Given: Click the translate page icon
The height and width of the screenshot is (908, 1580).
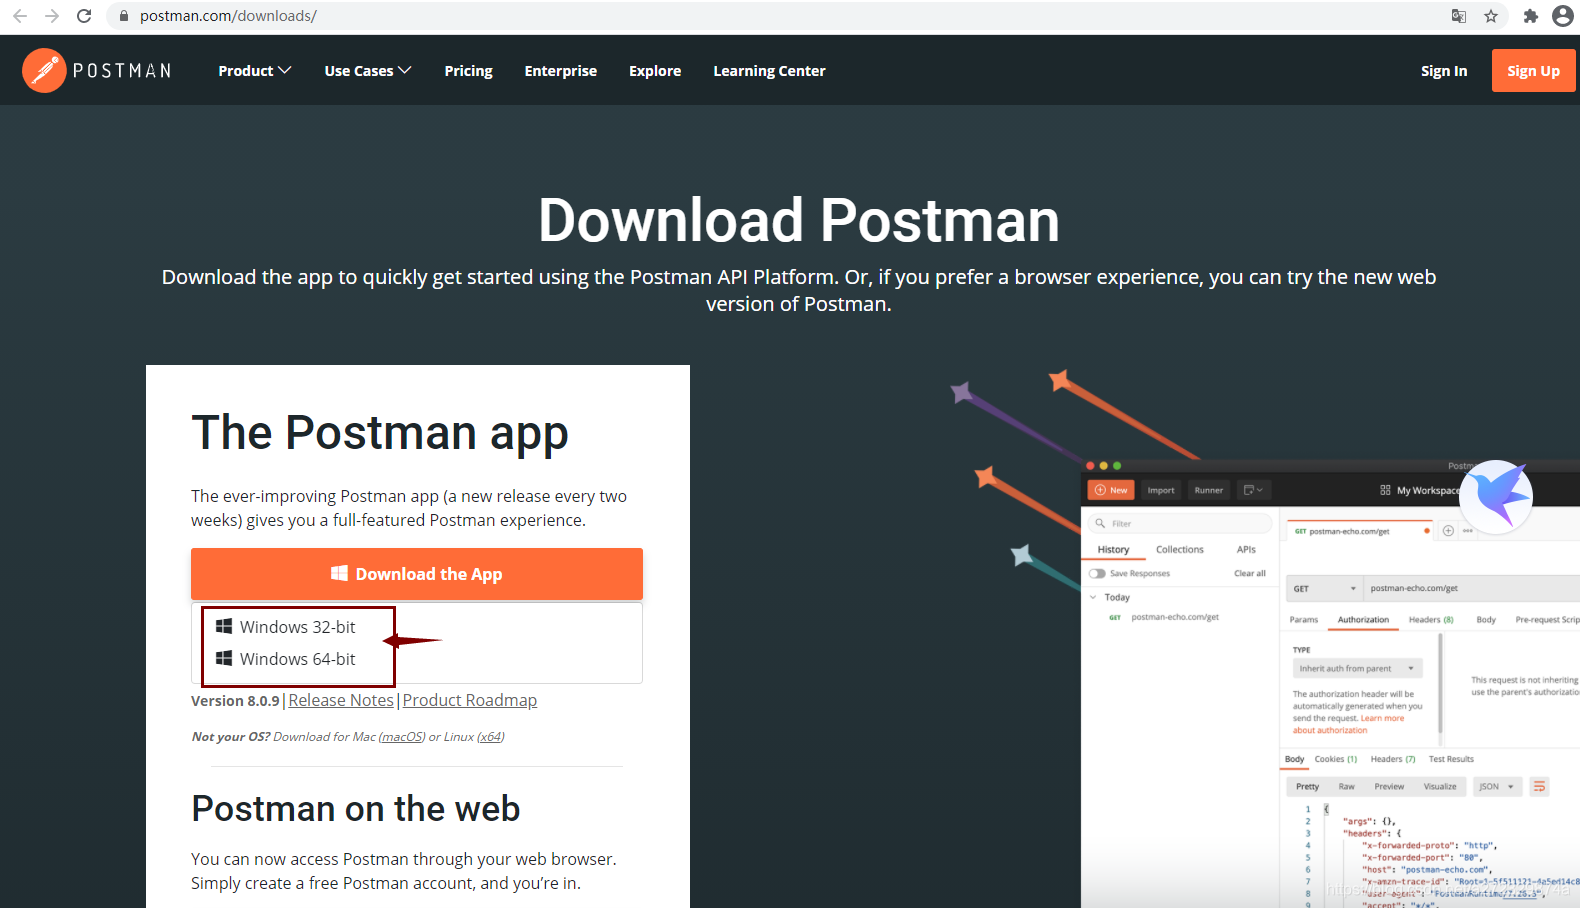Looking at the screenshot, I should point(1459,16).
